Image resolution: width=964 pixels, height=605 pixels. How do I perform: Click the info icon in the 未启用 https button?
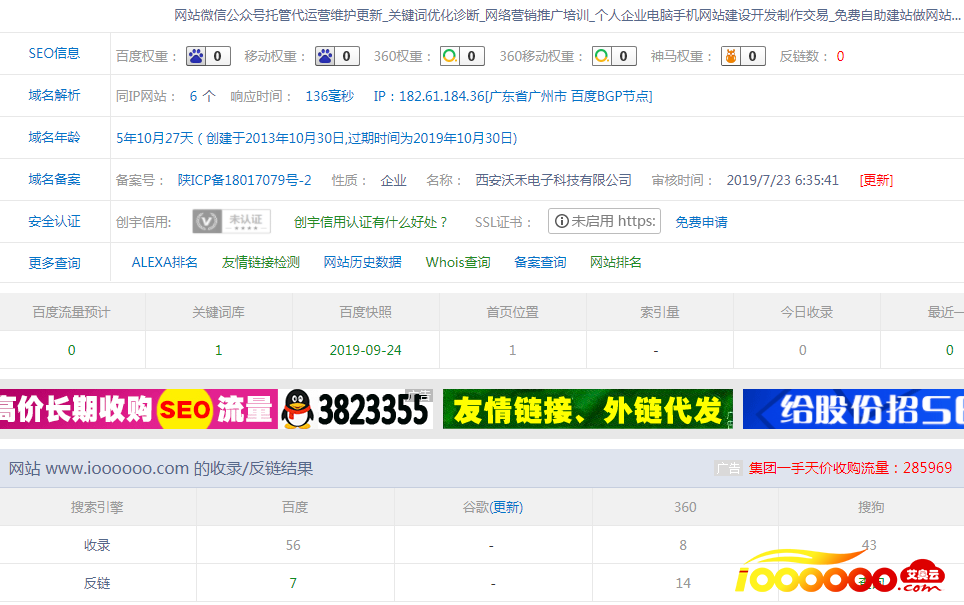[561, 221]
